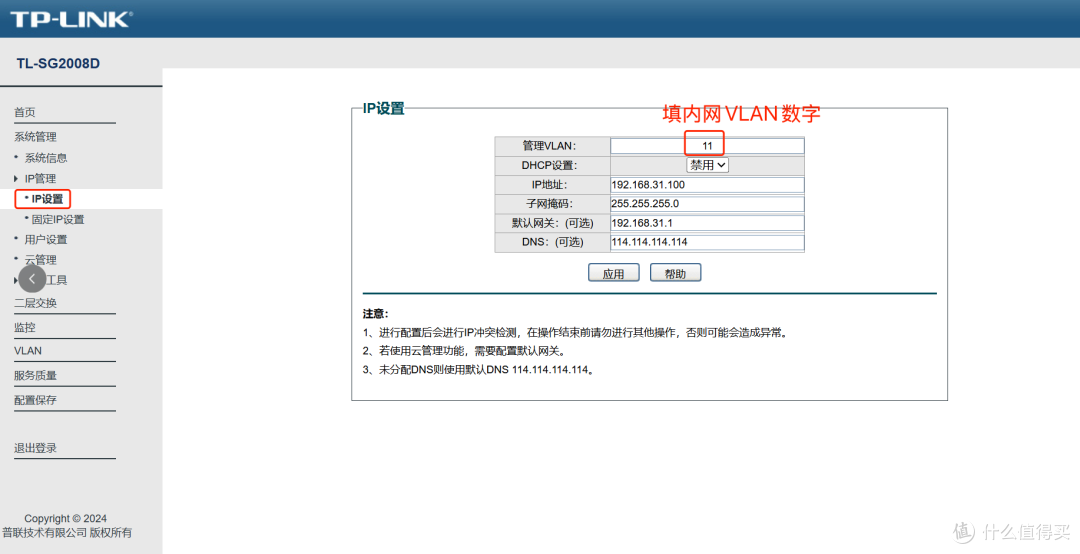Click the 注意: heading text
Viewport: 1080px width, 554px height.
pyautogui.click(x=375, y=314)
